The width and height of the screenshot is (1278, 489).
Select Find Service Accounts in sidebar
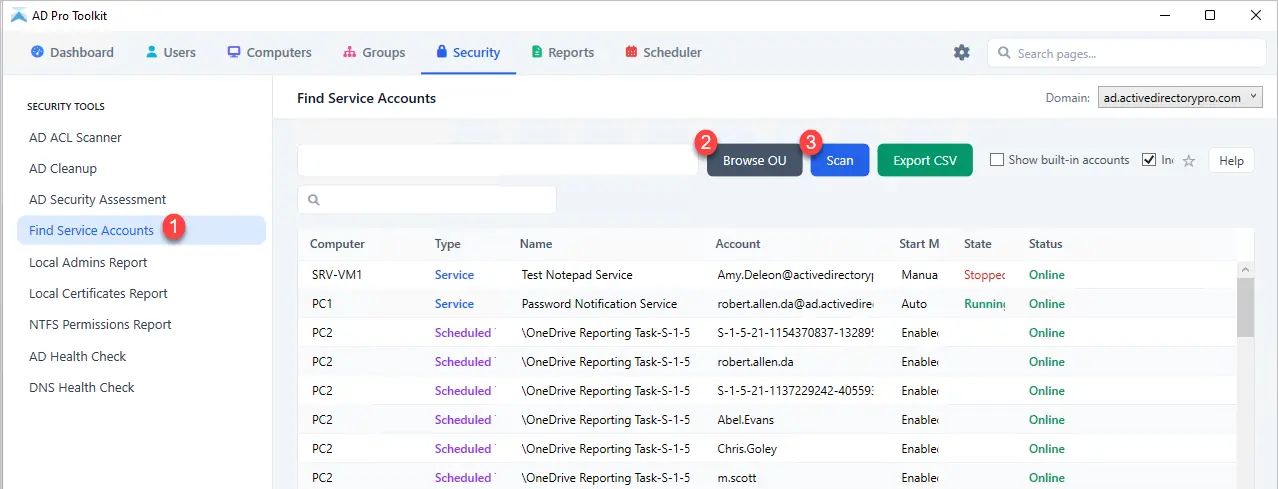141,230
